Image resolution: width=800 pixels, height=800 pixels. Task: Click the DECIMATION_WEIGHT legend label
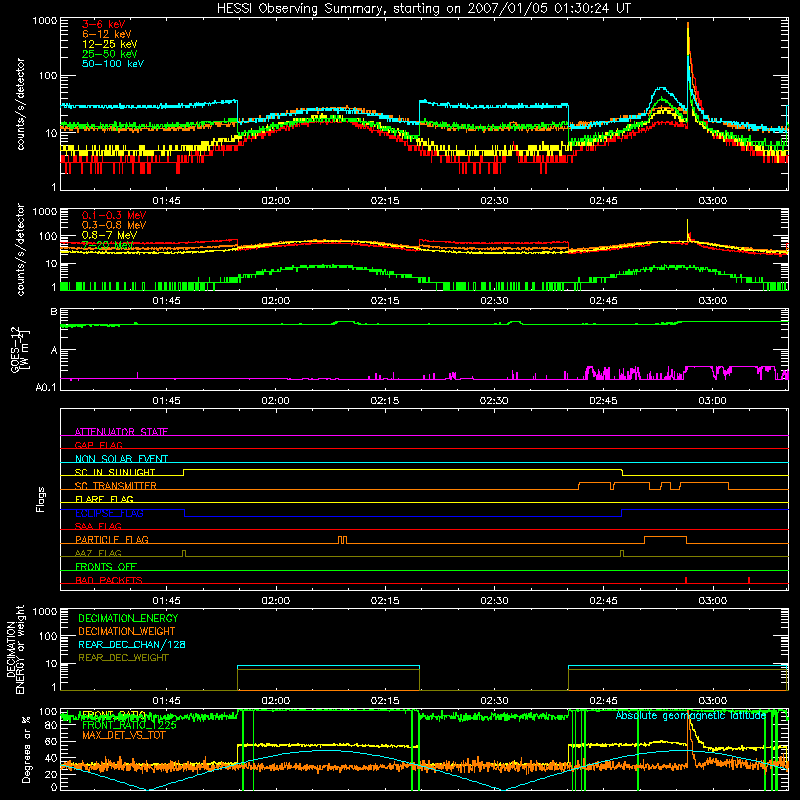127,631
